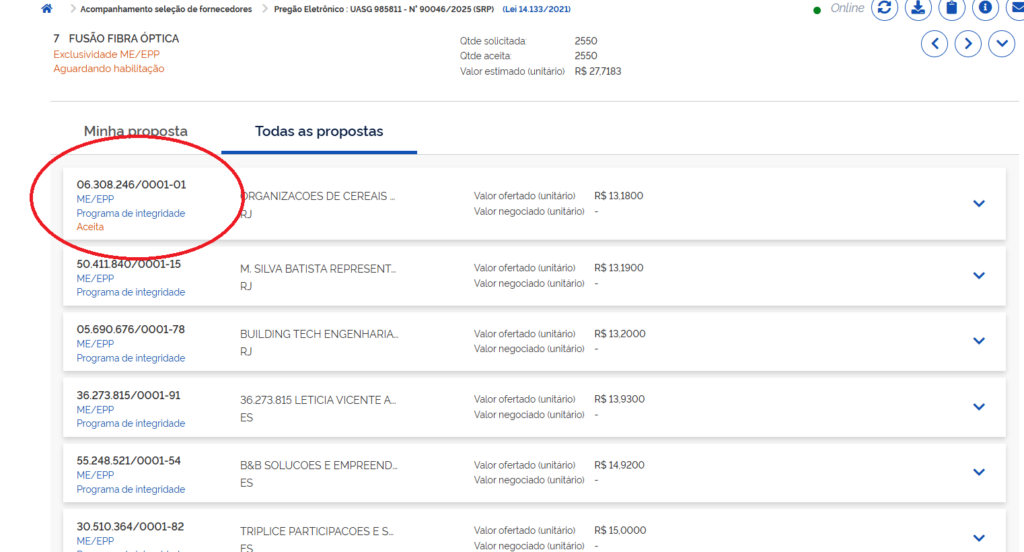Click the download icon in header
The height and width of the screenshot is (552, 1024).
coord(918,8)
